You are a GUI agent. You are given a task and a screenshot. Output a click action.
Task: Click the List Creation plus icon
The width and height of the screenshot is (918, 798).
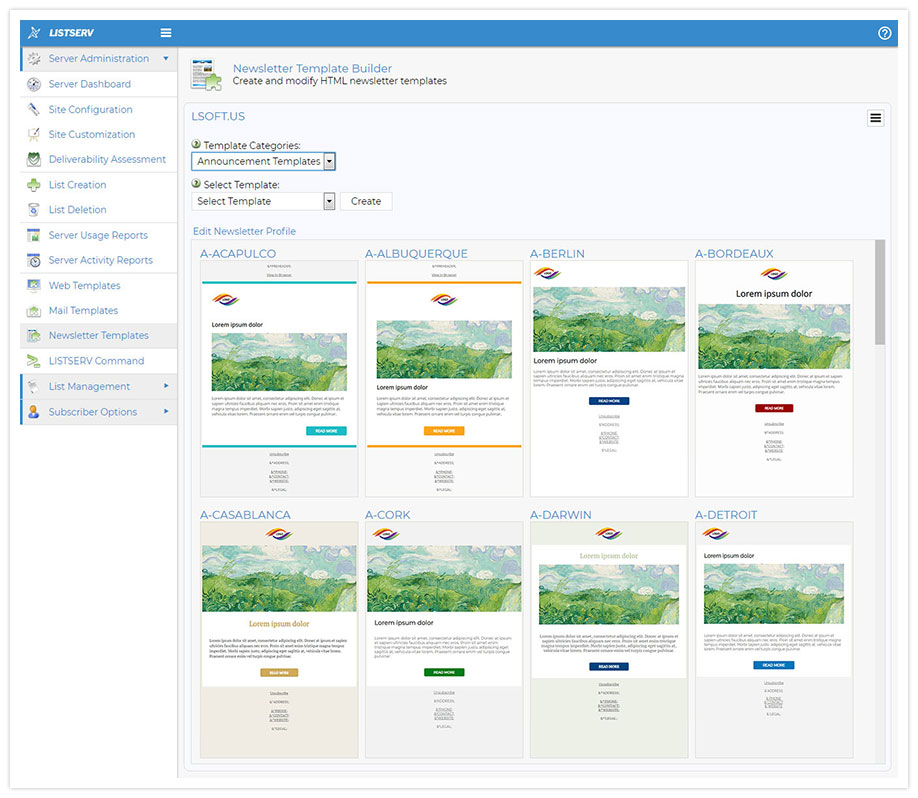pyautogui.click(x=34, y=185)
